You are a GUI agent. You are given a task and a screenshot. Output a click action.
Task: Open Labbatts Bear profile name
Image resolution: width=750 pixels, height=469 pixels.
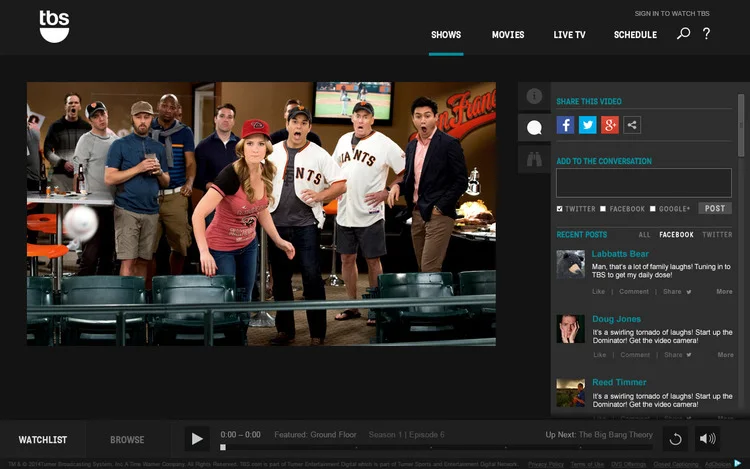pos(620,254)
